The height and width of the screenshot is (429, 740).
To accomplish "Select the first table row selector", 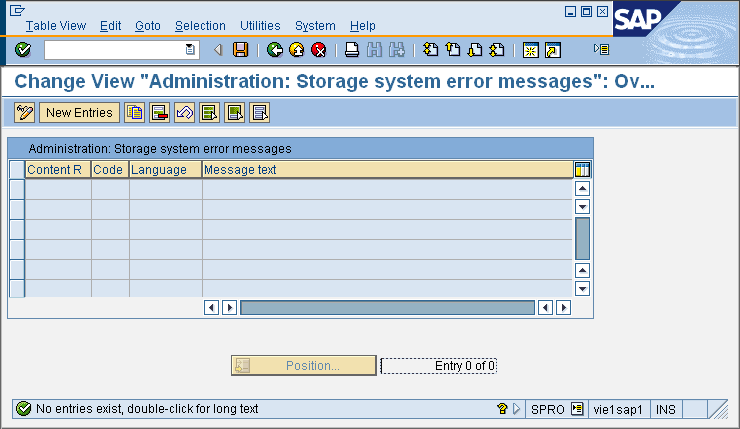I will 16,189.
